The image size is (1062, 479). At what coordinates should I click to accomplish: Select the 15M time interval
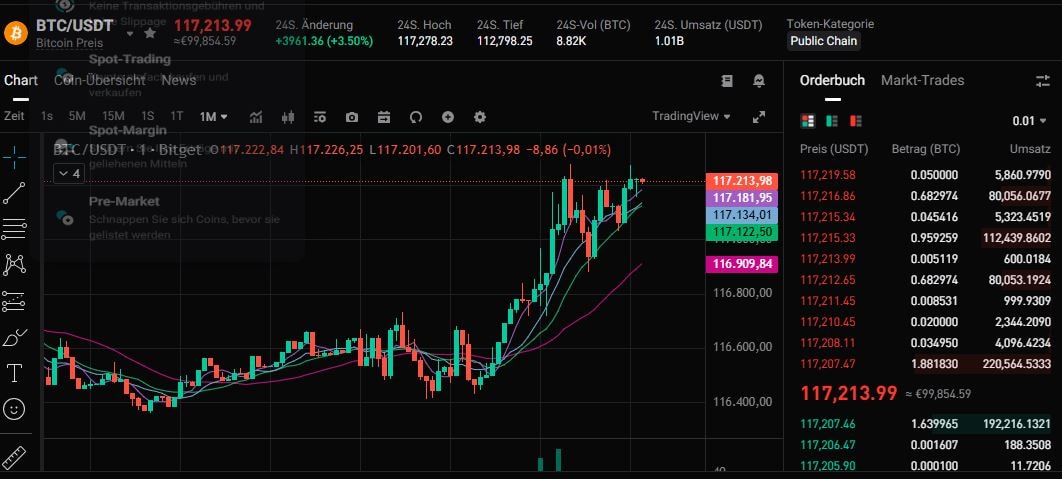113,117
